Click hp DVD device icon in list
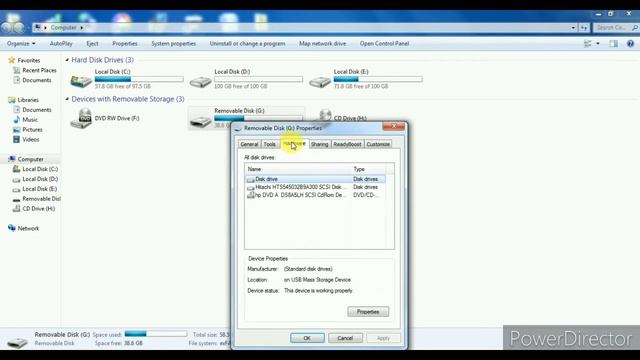 pyautogui.click(x=251, y=196)
